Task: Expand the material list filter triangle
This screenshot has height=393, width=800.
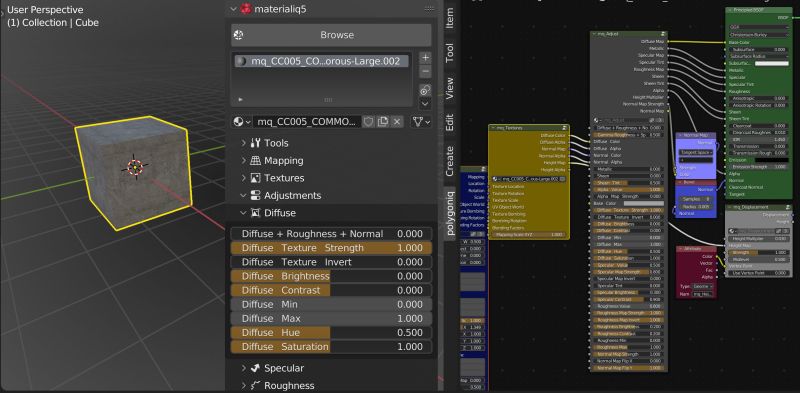Action: point(241,100)
